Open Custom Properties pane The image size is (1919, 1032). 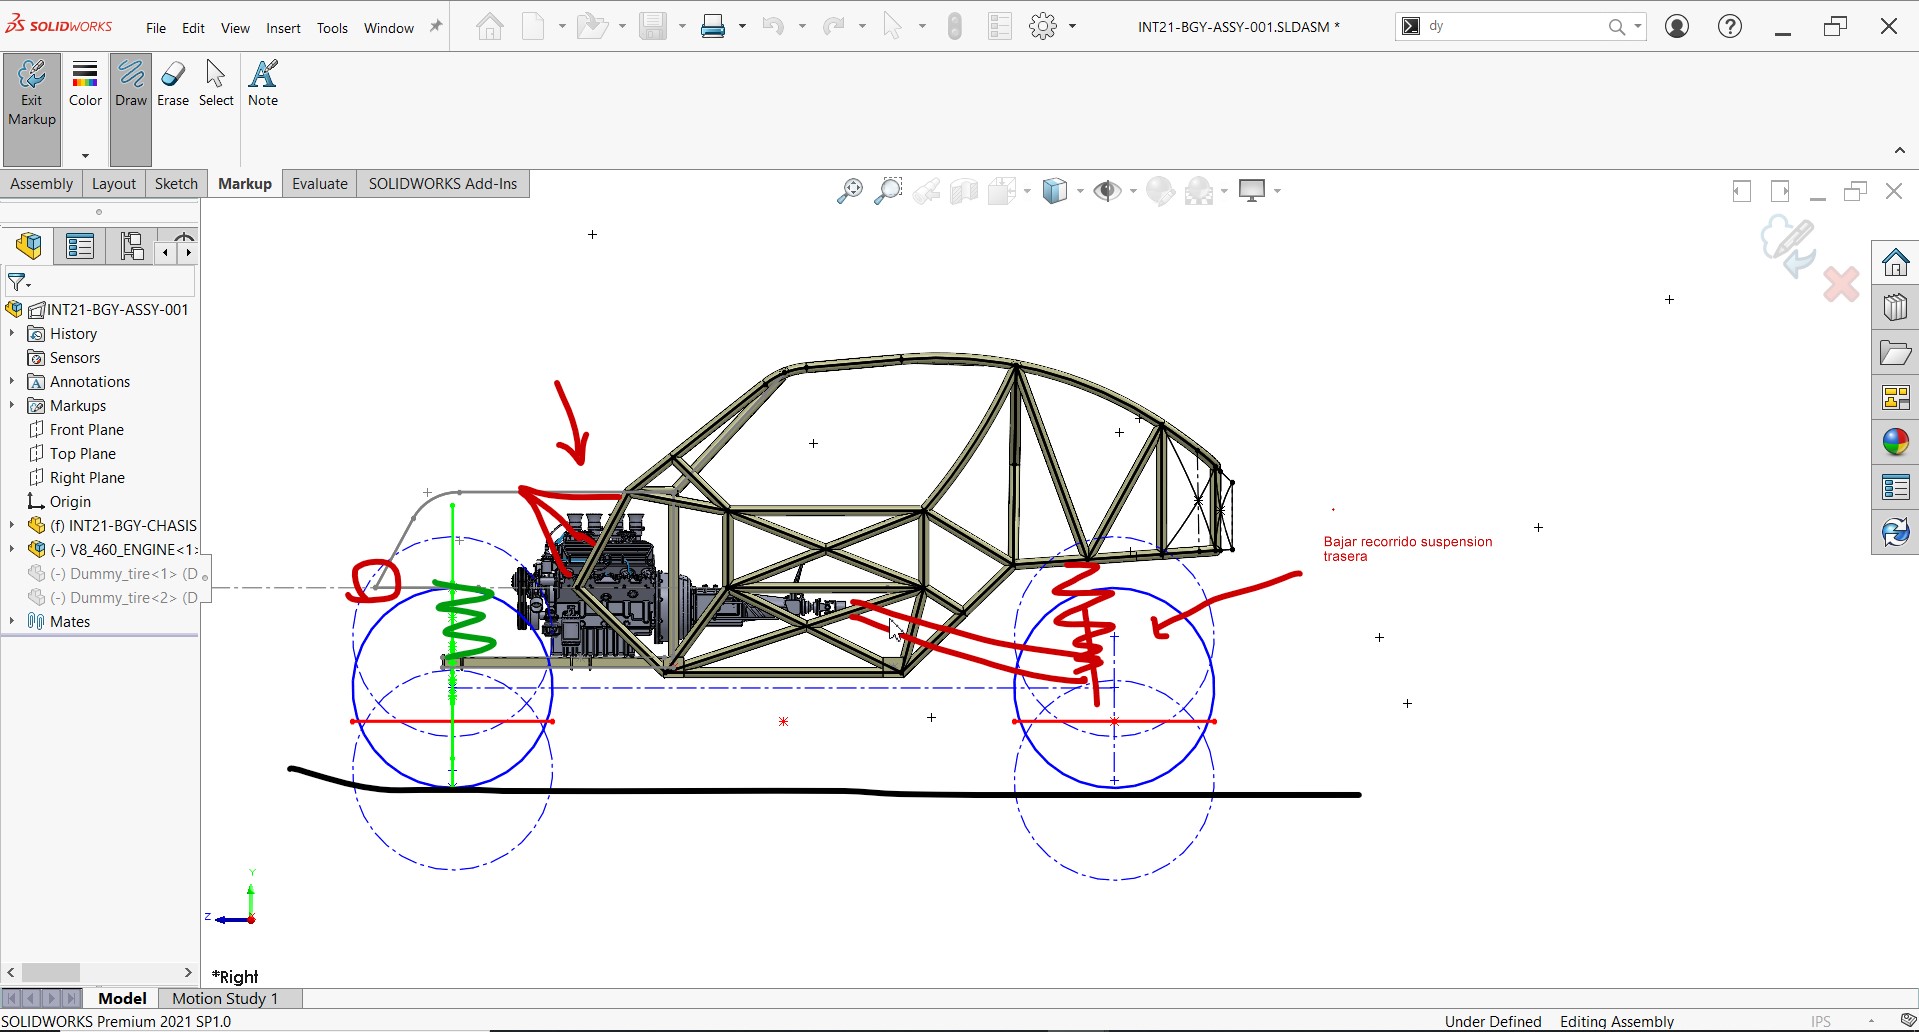coord(1895,487)
